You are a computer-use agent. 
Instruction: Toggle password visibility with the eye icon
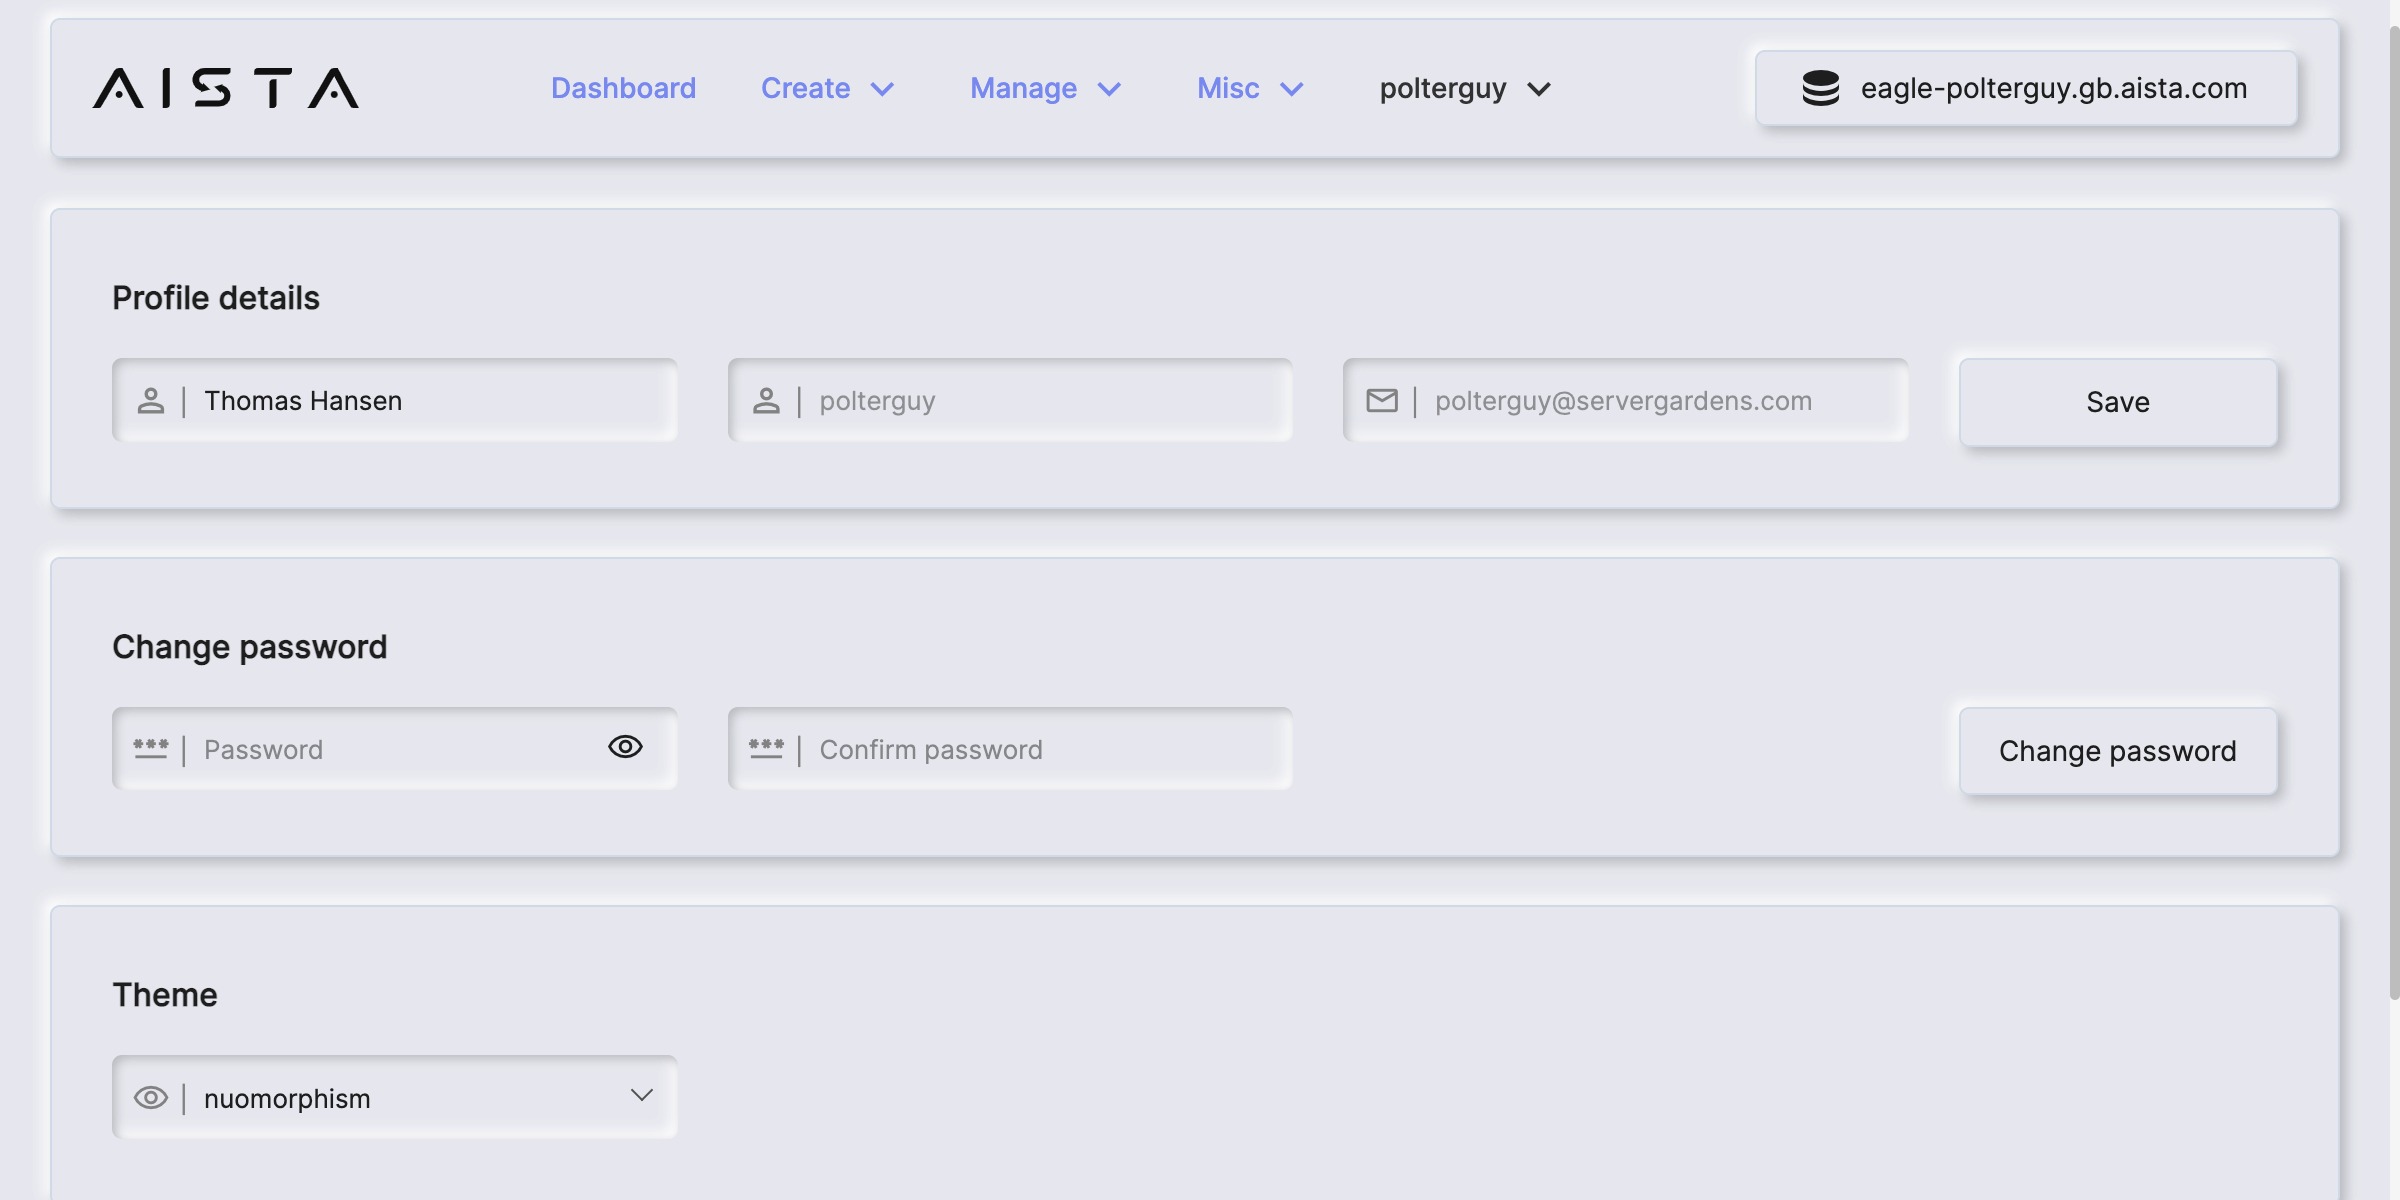click(x=625, y=747)
